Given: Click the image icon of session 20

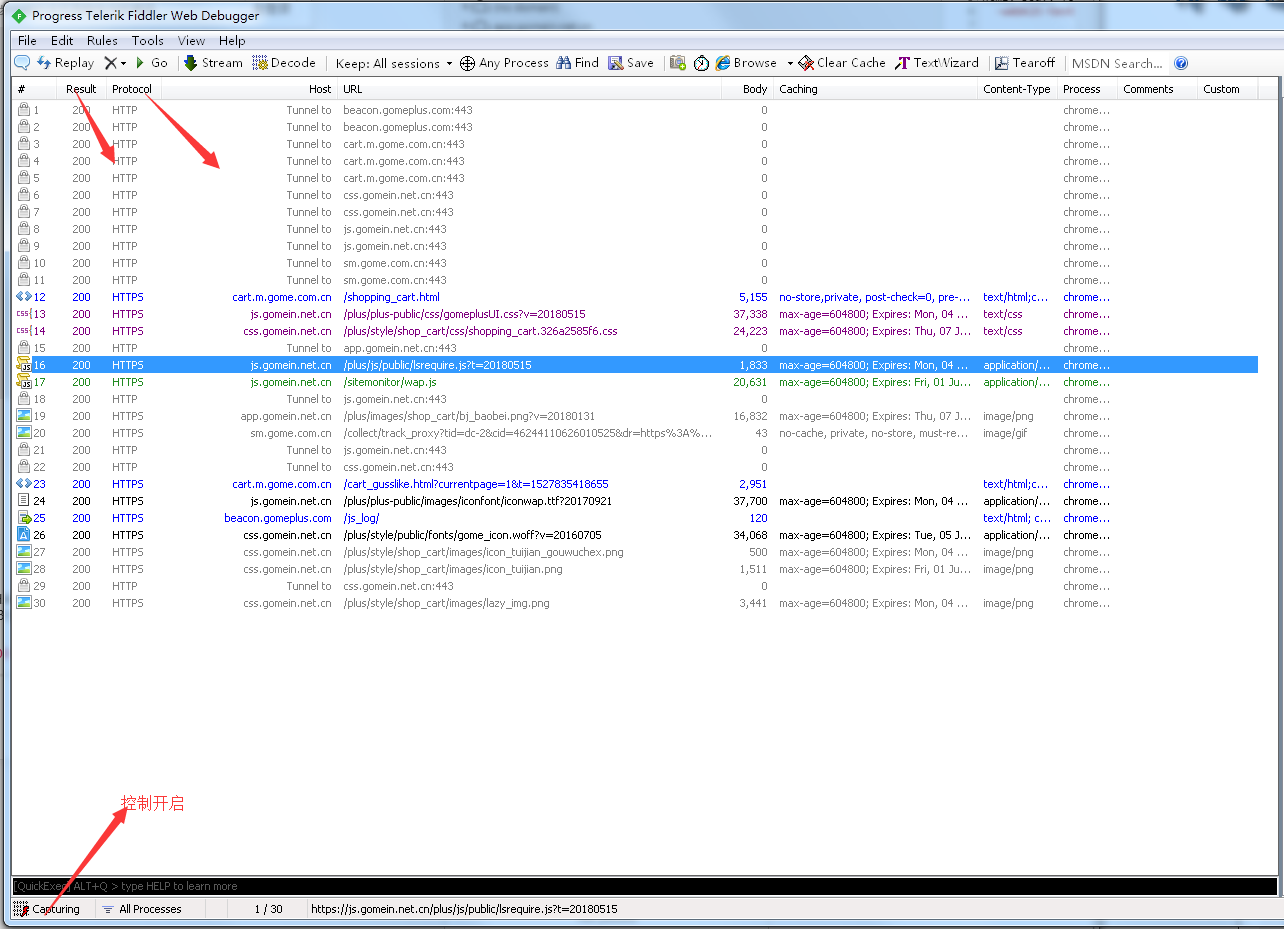Looking at the screenshot, I should pyautogui.click(x=23, y=433).
